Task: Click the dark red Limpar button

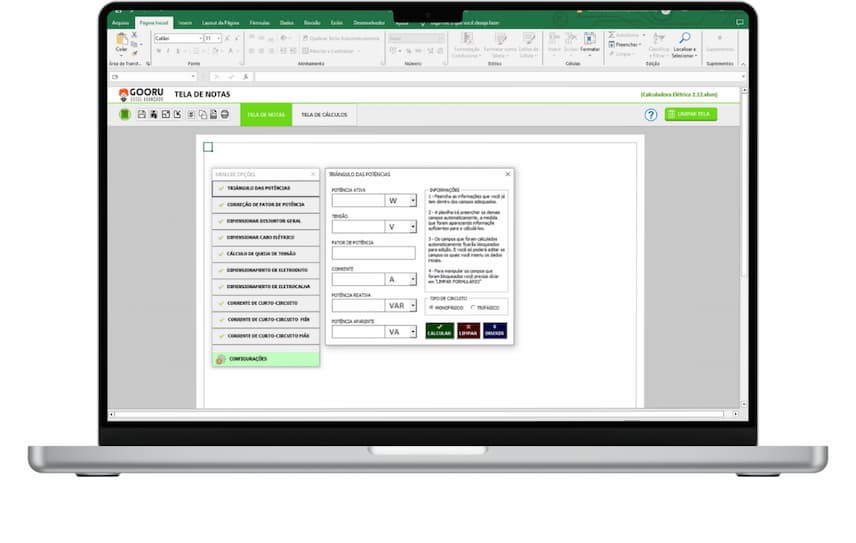Action: click(x=468, y=331)
